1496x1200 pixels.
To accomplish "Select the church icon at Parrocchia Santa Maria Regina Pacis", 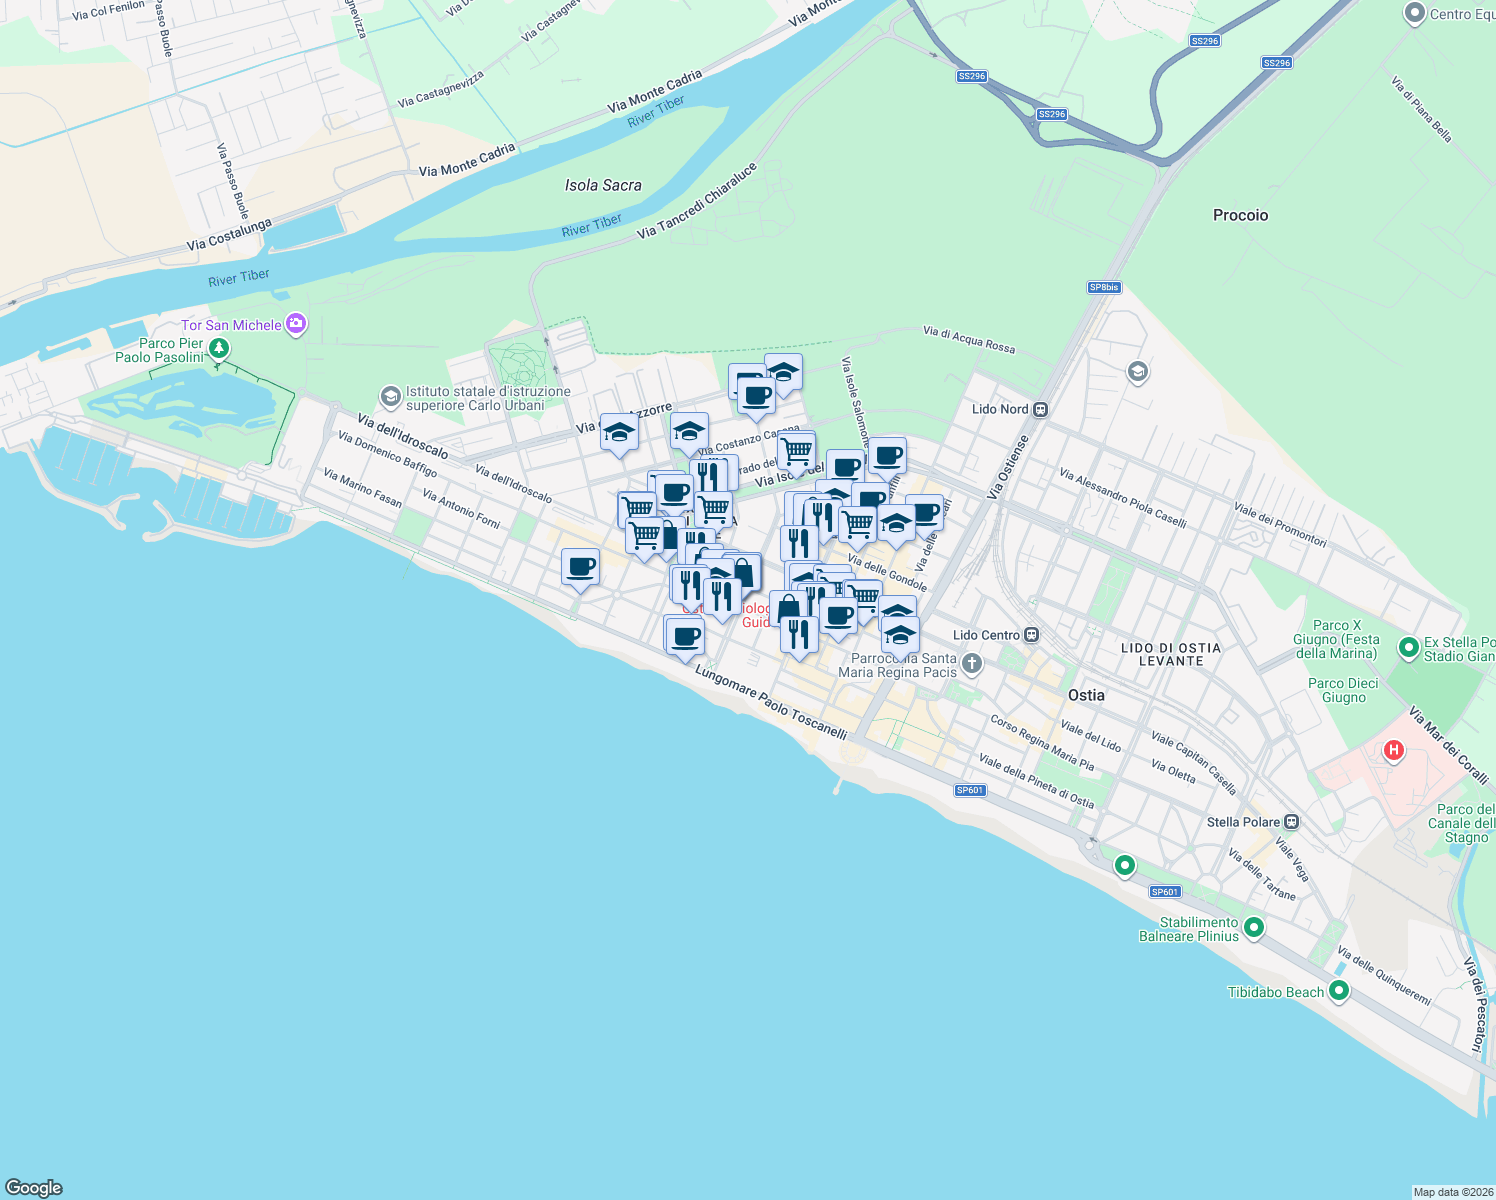I will click(x=971, y=662).
